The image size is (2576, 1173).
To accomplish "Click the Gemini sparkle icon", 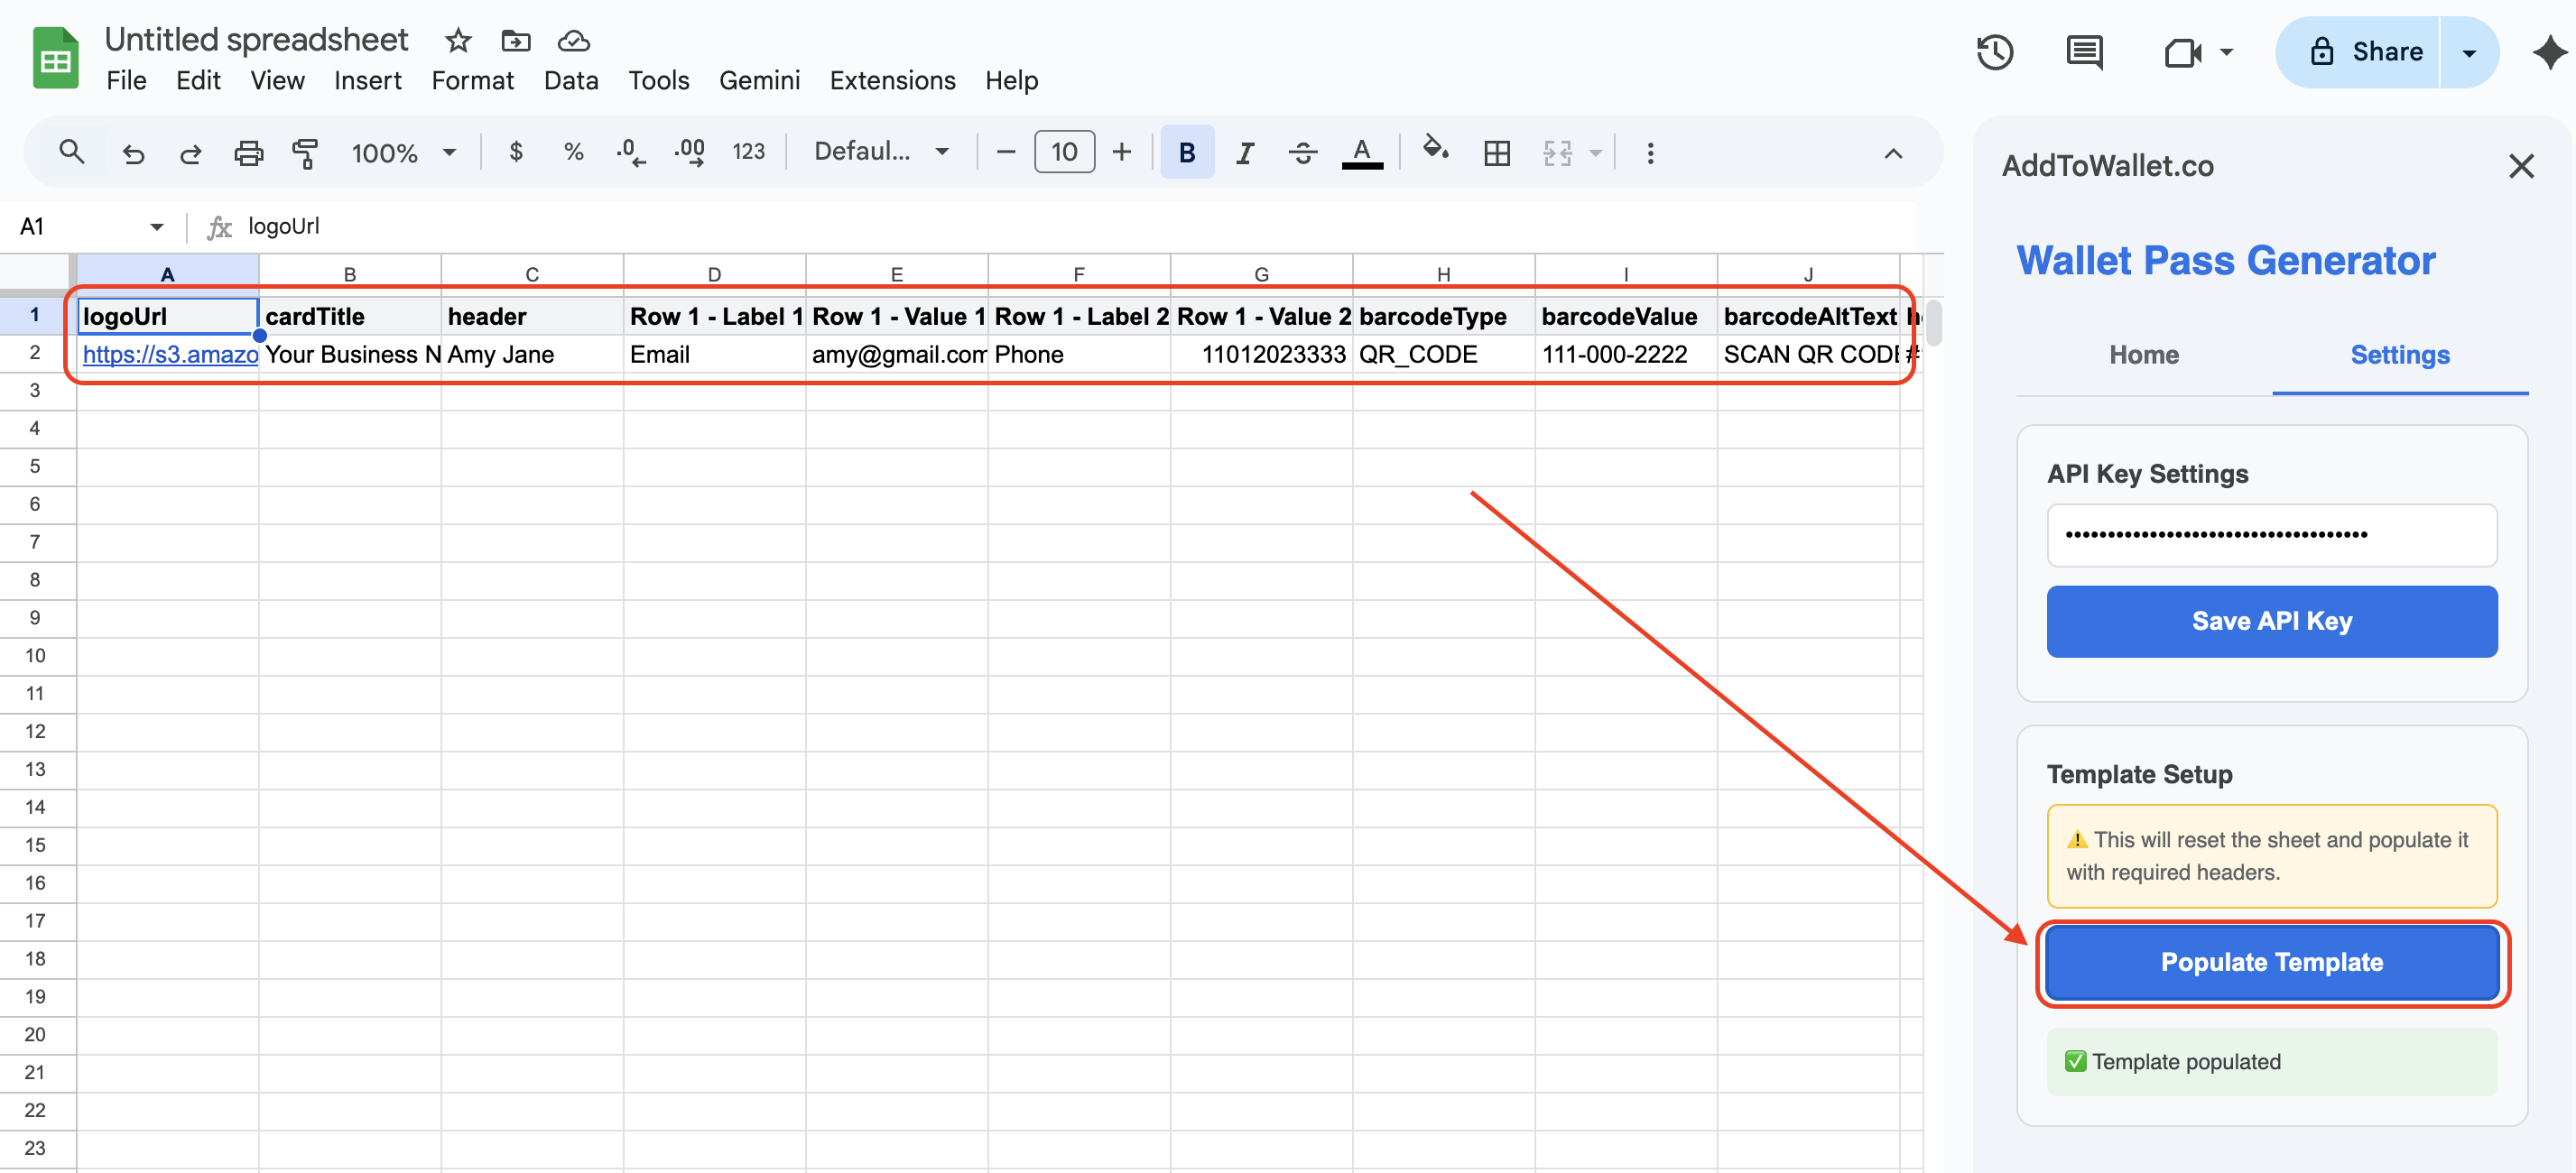I will tap(2550, 52).
